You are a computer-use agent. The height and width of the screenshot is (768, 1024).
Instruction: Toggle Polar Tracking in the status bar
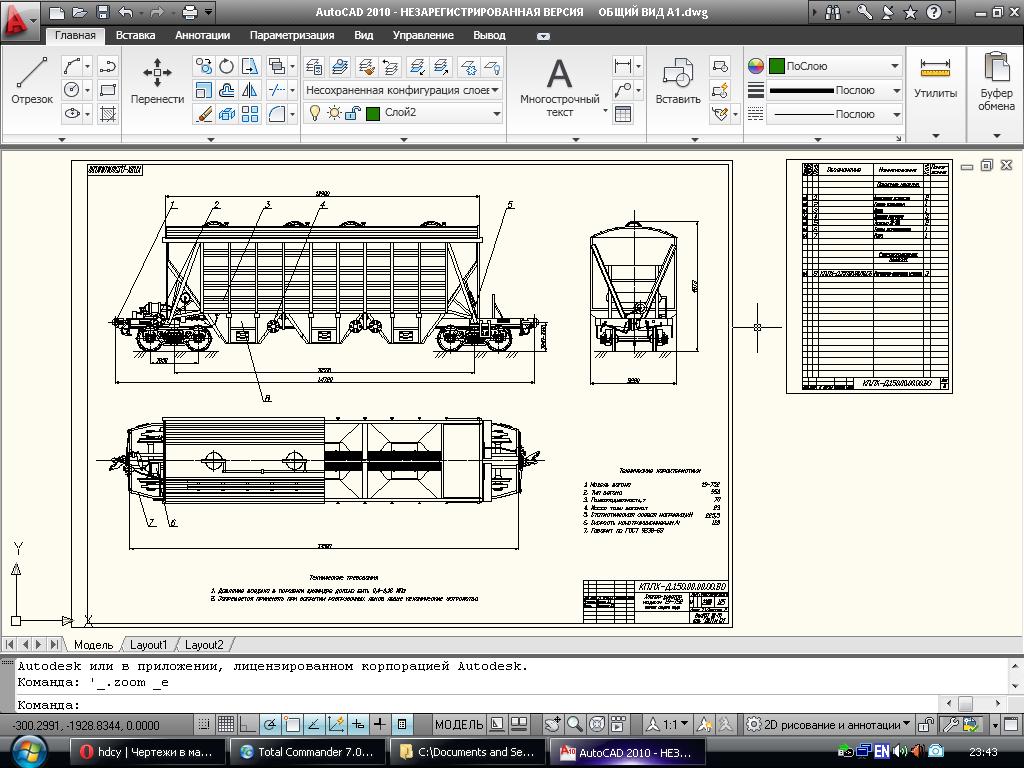(x=270, y=724)
